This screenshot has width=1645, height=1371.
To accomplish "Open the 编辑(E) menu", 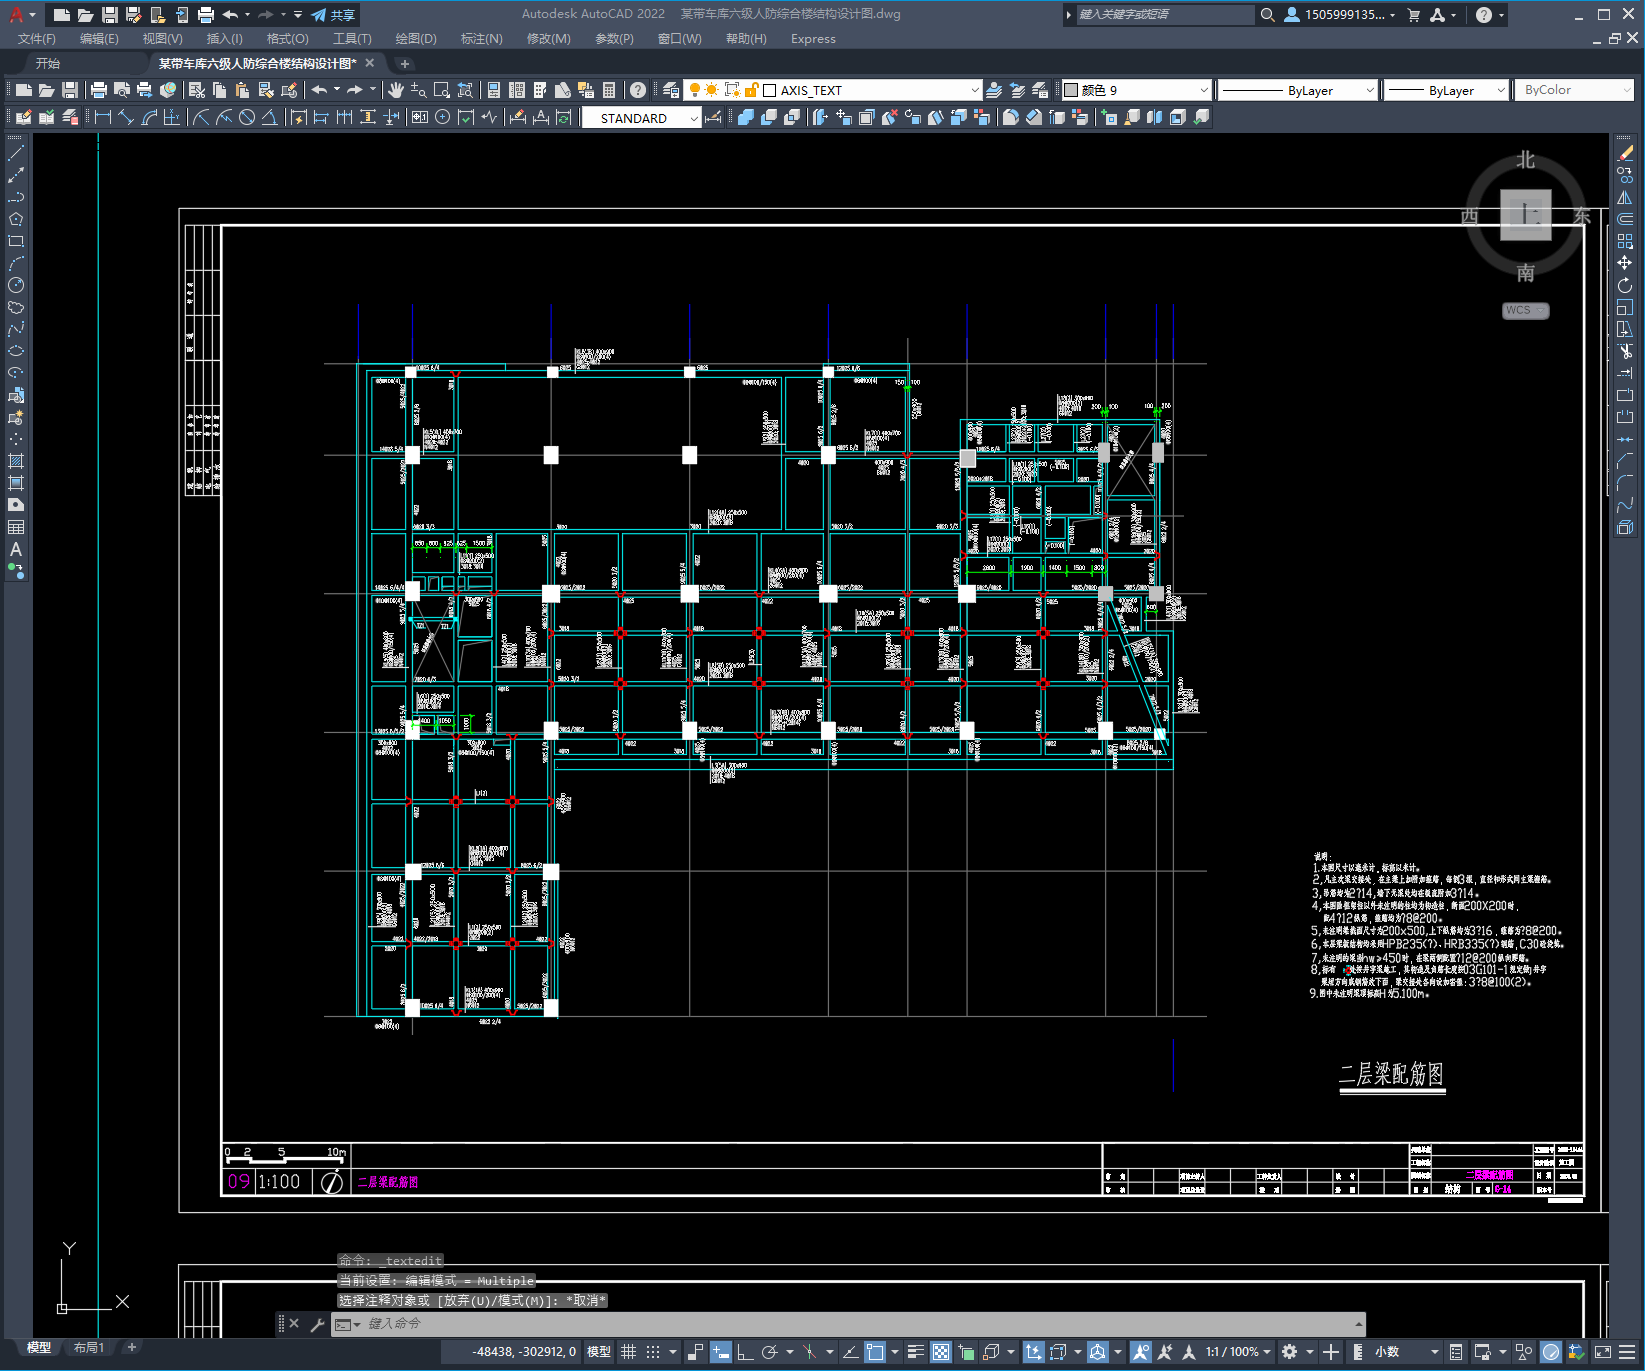I will [x=99, y=39].
